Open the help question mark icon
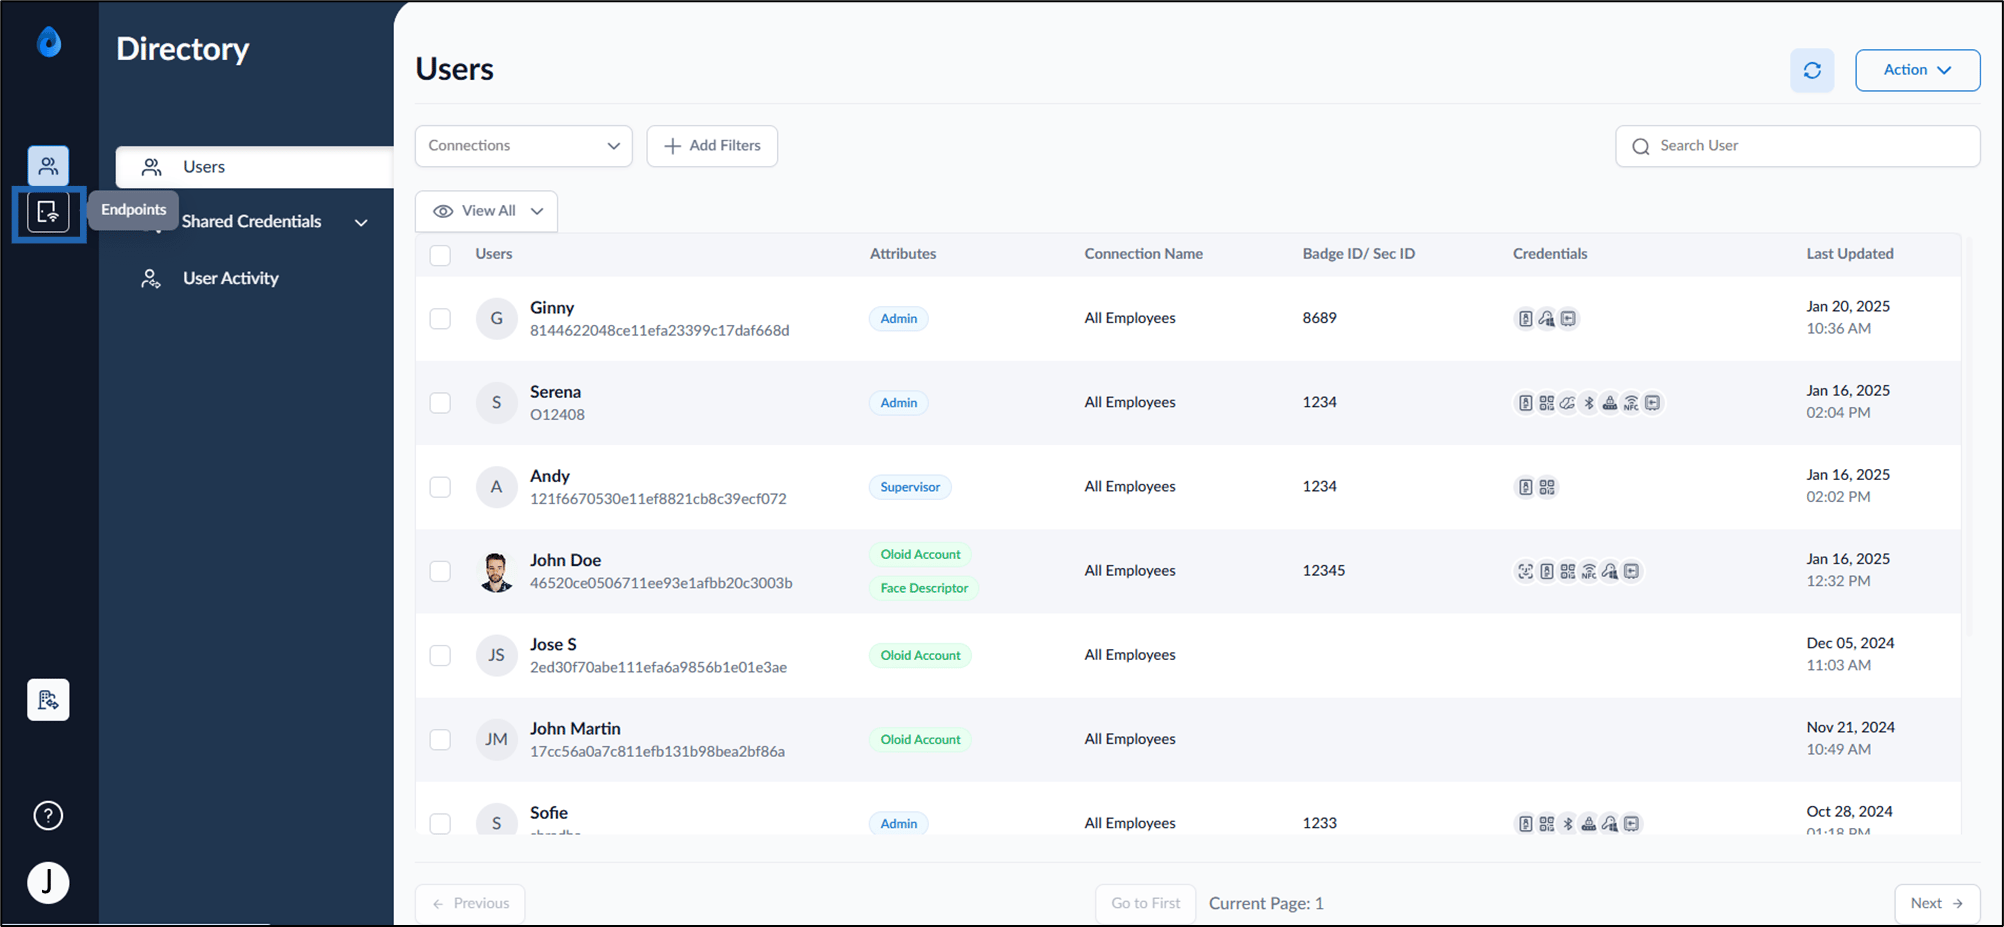 (48, 816)
